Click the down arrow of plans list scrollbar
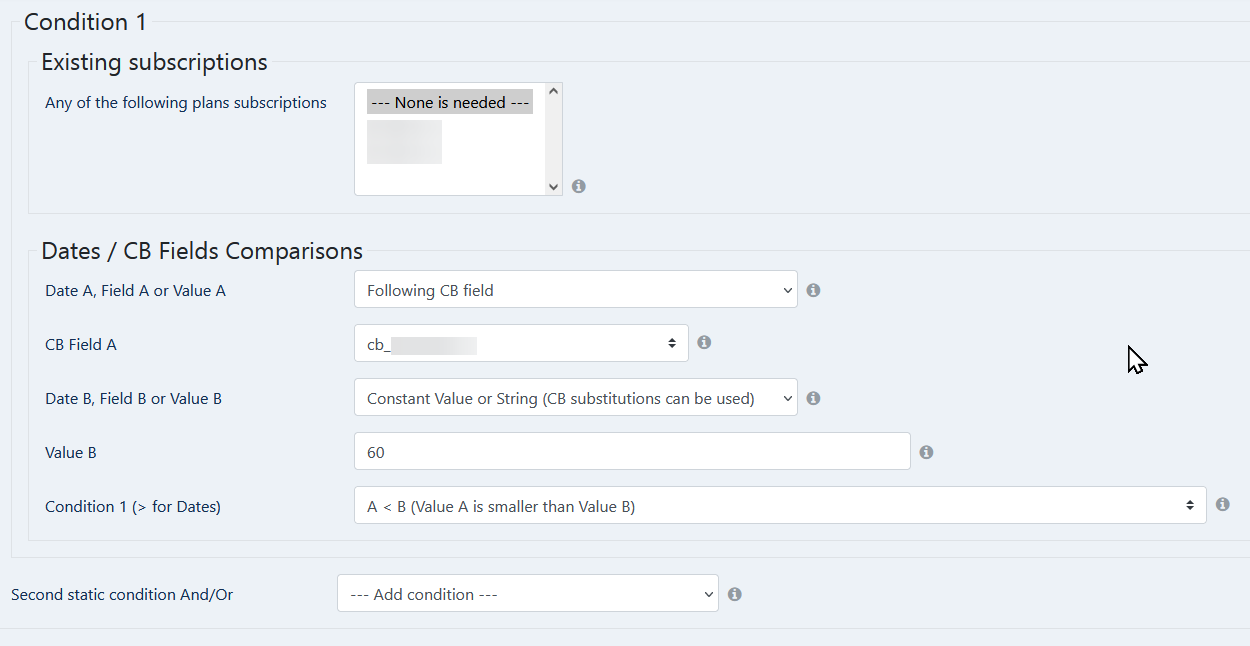1250x646 pixels. pyautogui.click(x=554, y=186)
